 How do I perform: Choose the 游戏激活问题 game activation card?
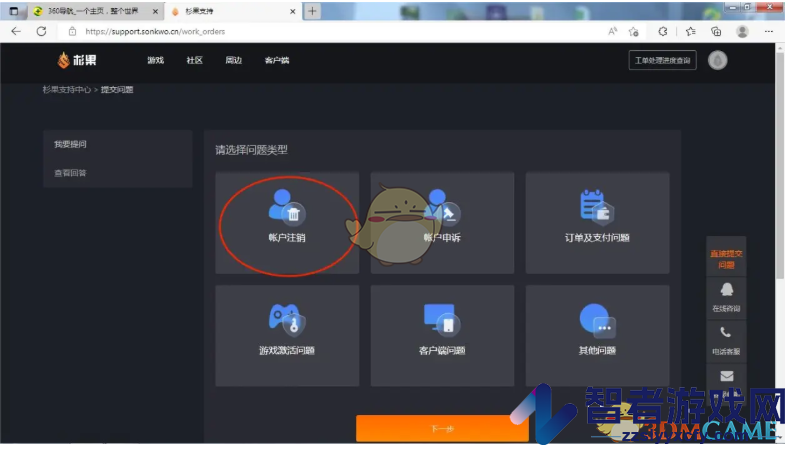pos(287,336)
